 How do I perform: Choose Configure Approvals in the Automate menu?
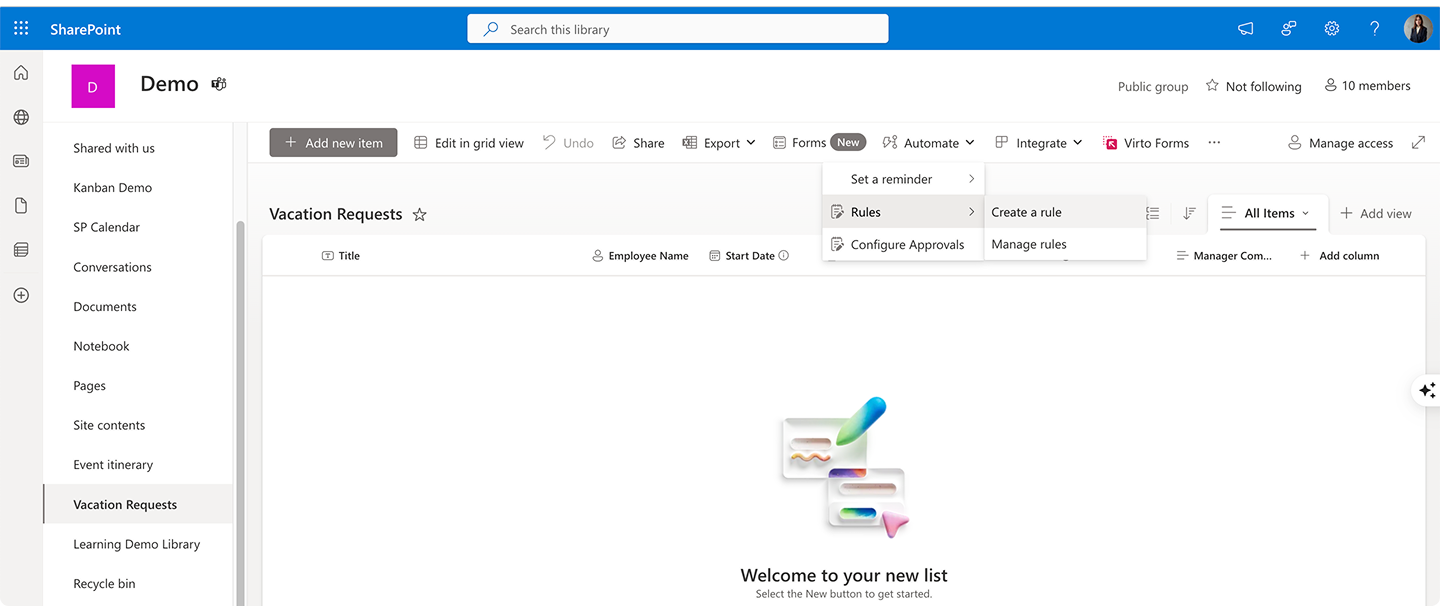tap(907, 244)
